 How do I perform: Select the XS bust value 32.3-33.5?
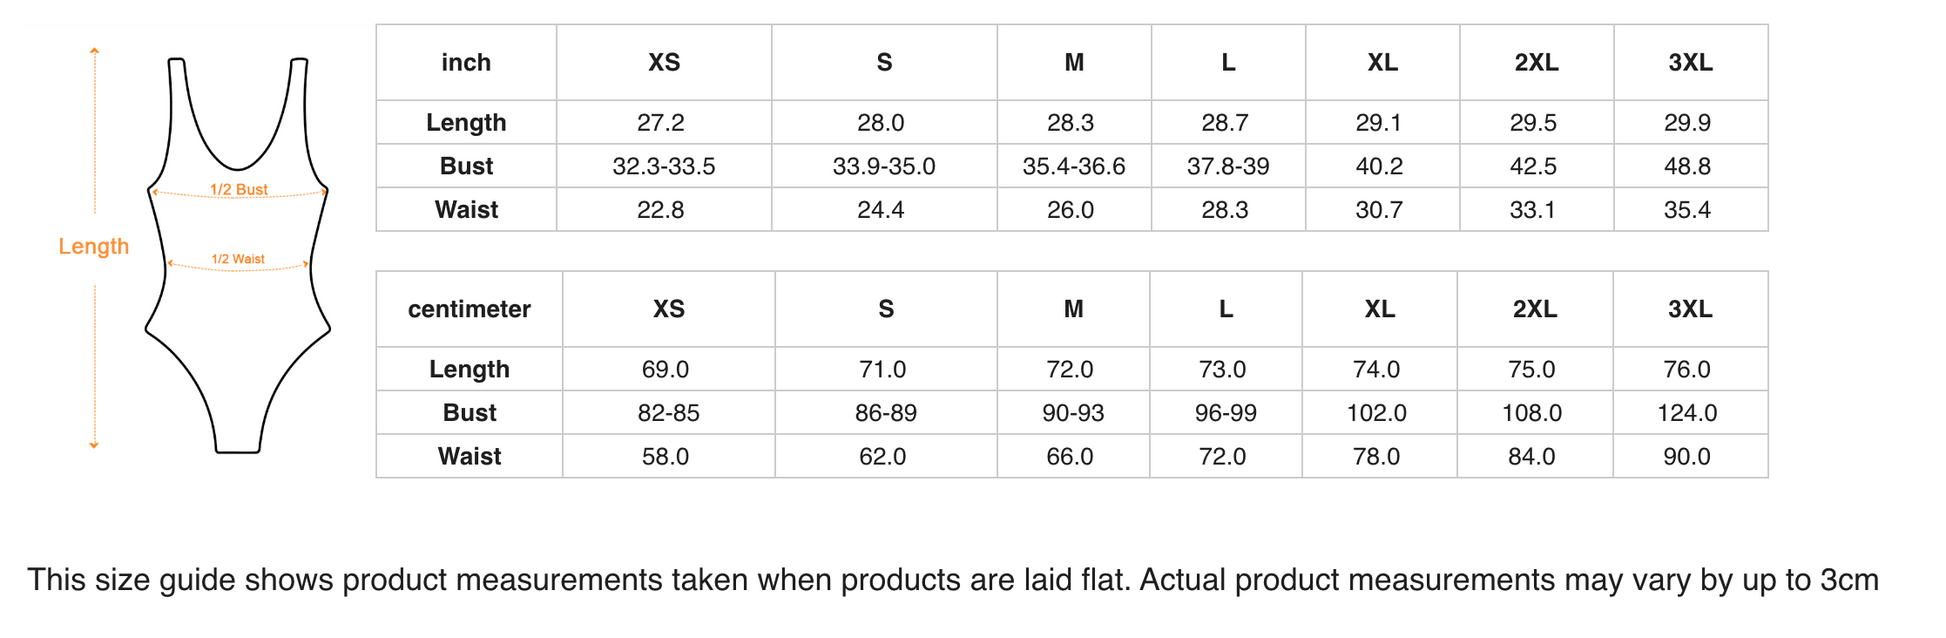tap(664, 166)
